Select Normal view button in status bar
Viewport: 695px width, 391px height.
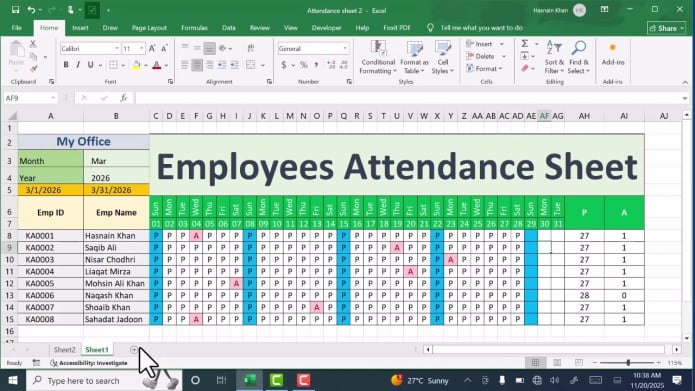(535, 363)
